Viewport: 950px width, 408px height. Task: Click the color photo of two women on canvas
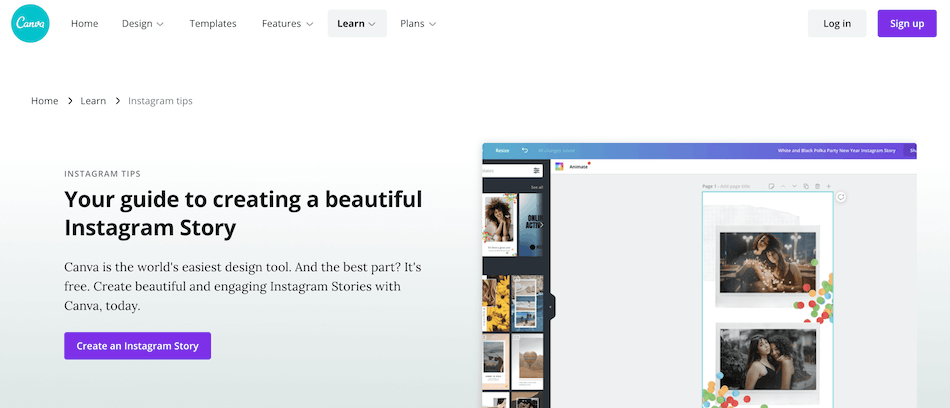768,263
